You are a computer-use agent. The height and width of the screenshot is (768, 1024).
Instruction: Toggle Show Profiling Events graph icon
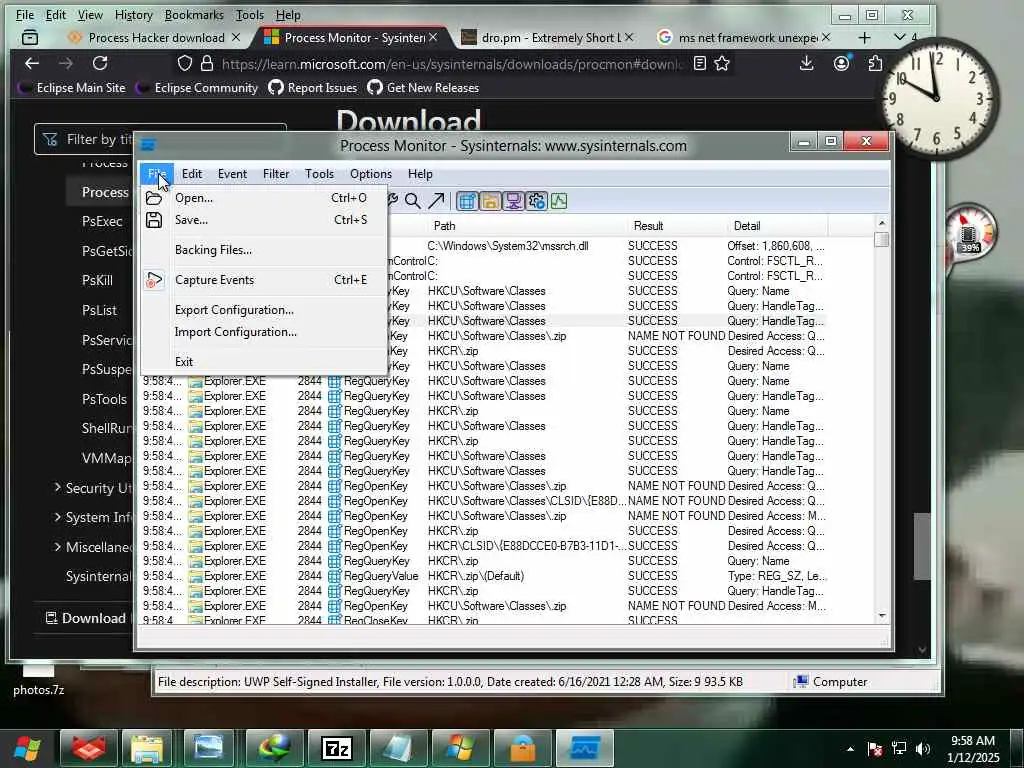[559, 201]
